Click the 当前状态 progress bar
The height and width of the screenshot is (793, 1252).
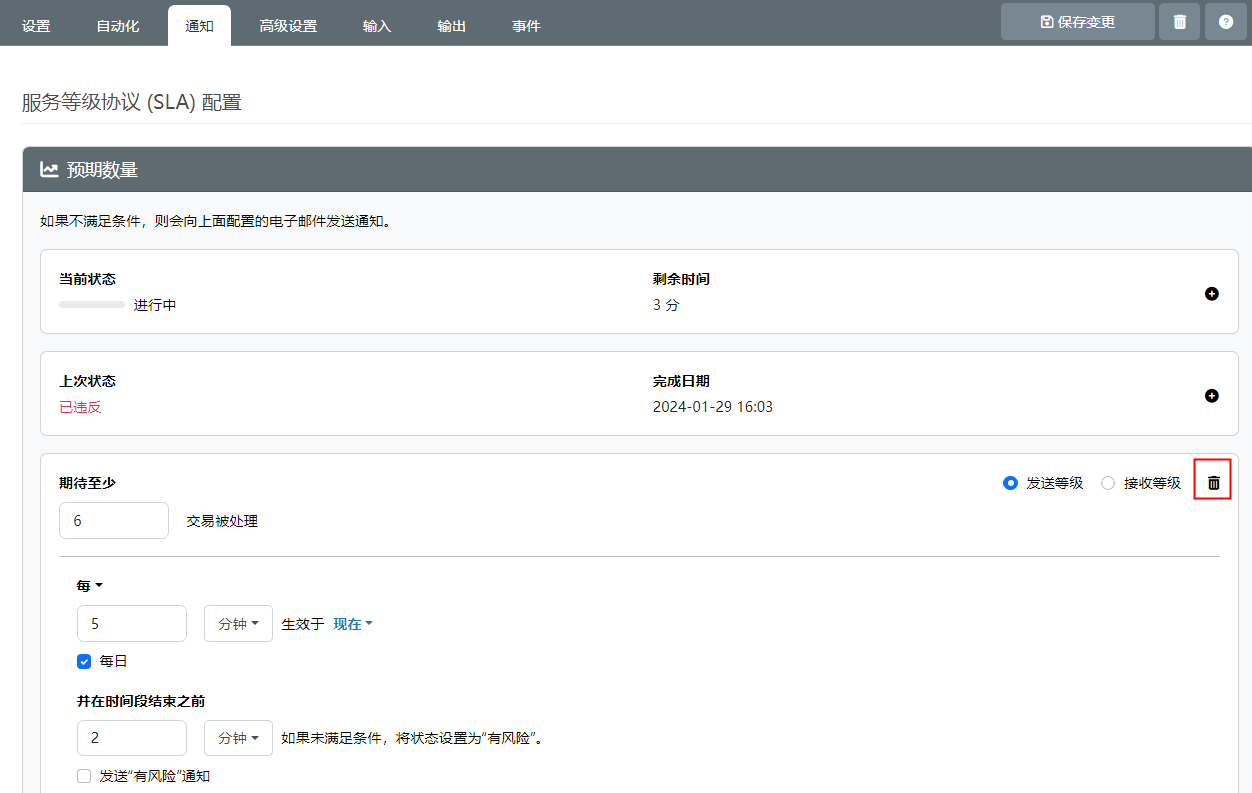click(x=92, y=305)
